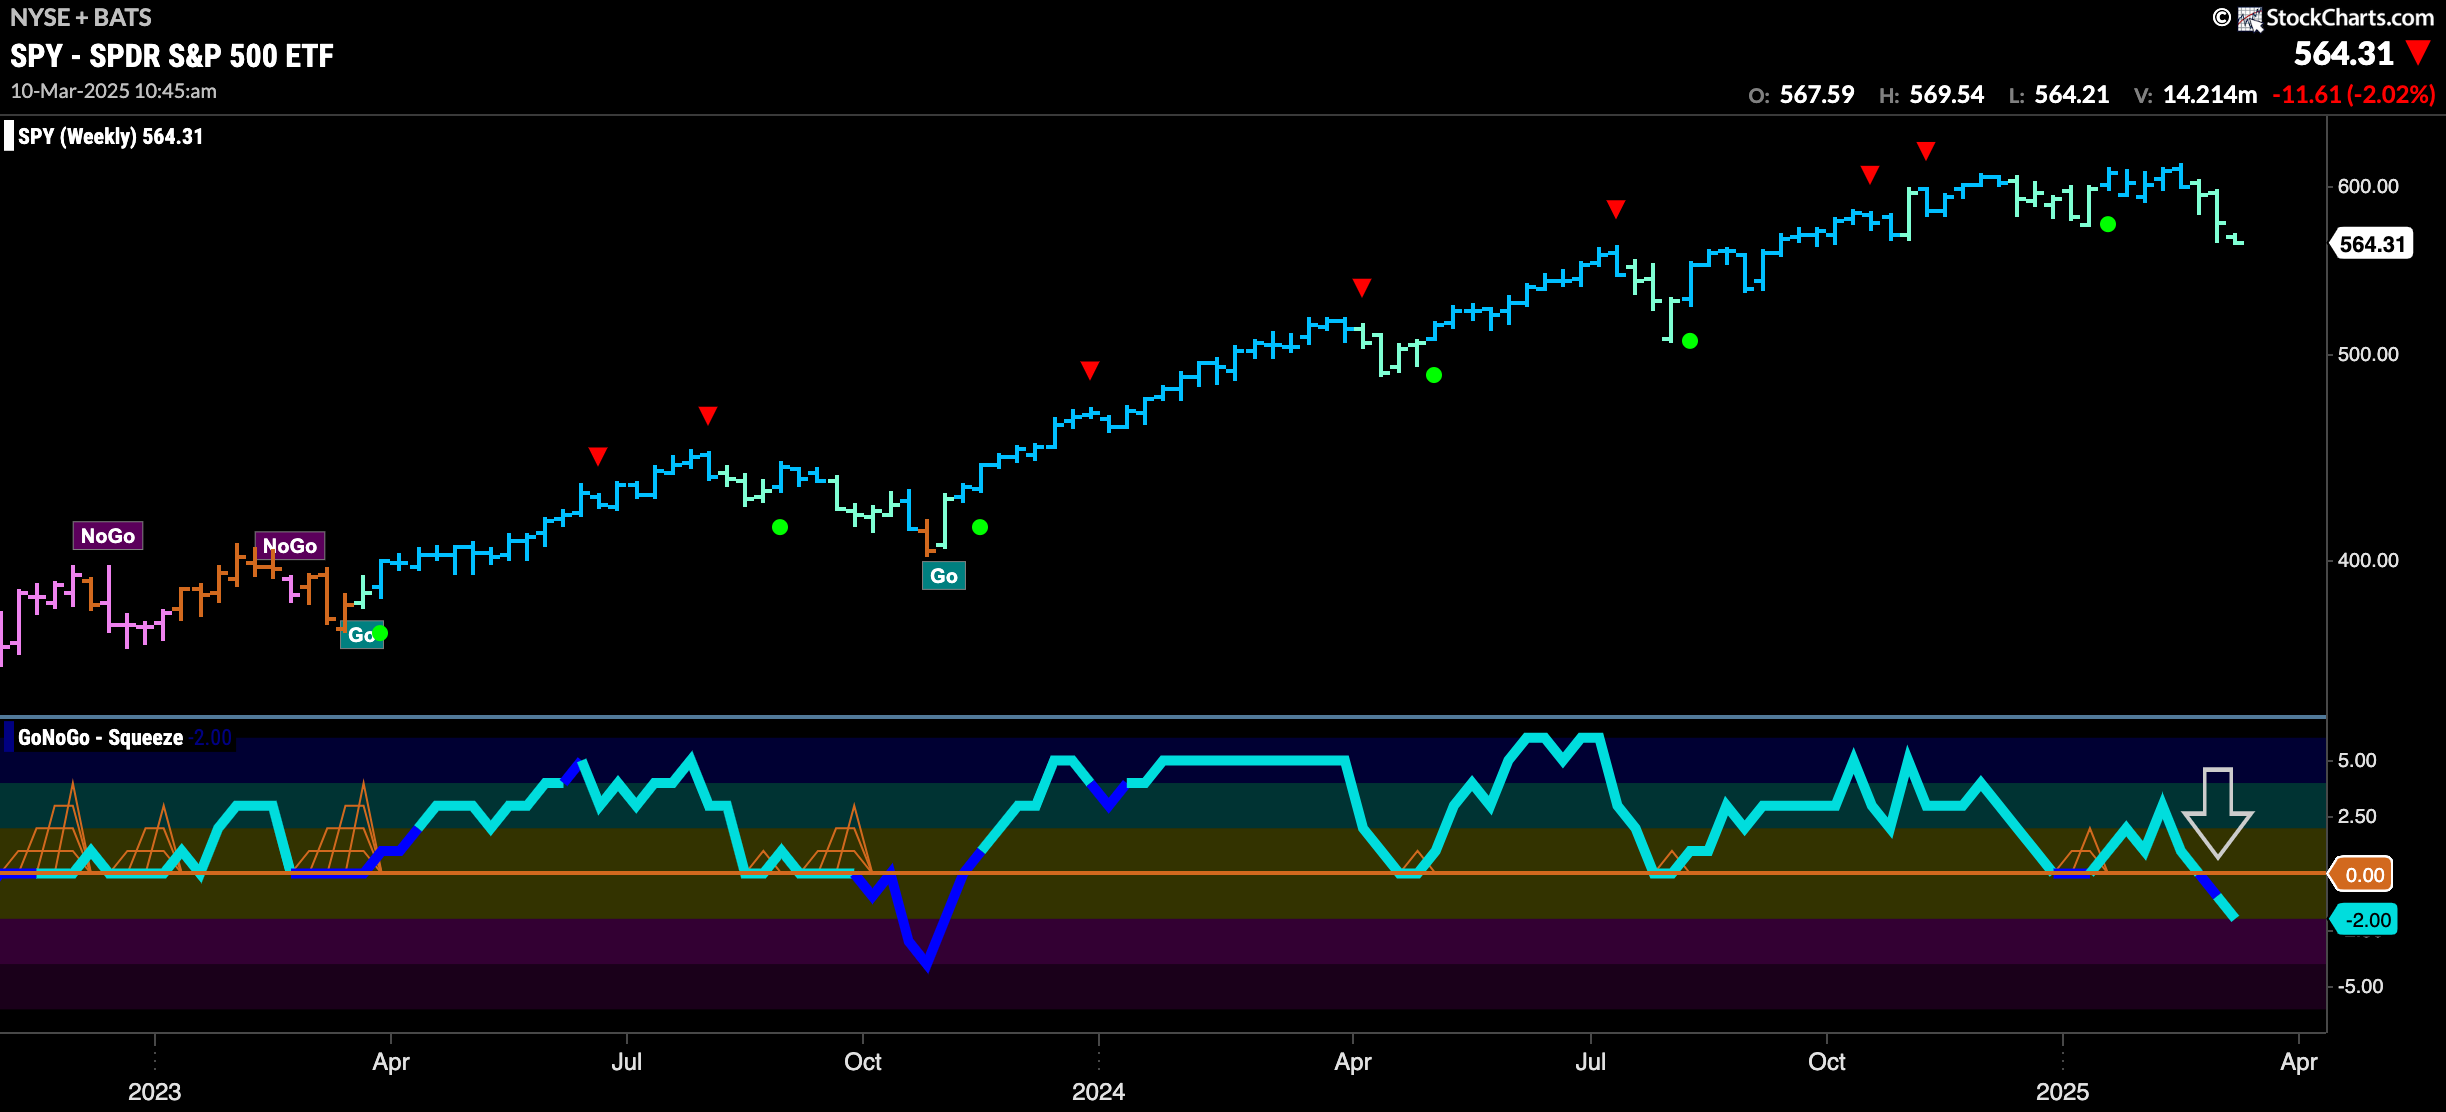Open the StockCharts.com logo link
Image resolution: width=2446 pixels, height=1112 pixels.
tap(2334, 17)
